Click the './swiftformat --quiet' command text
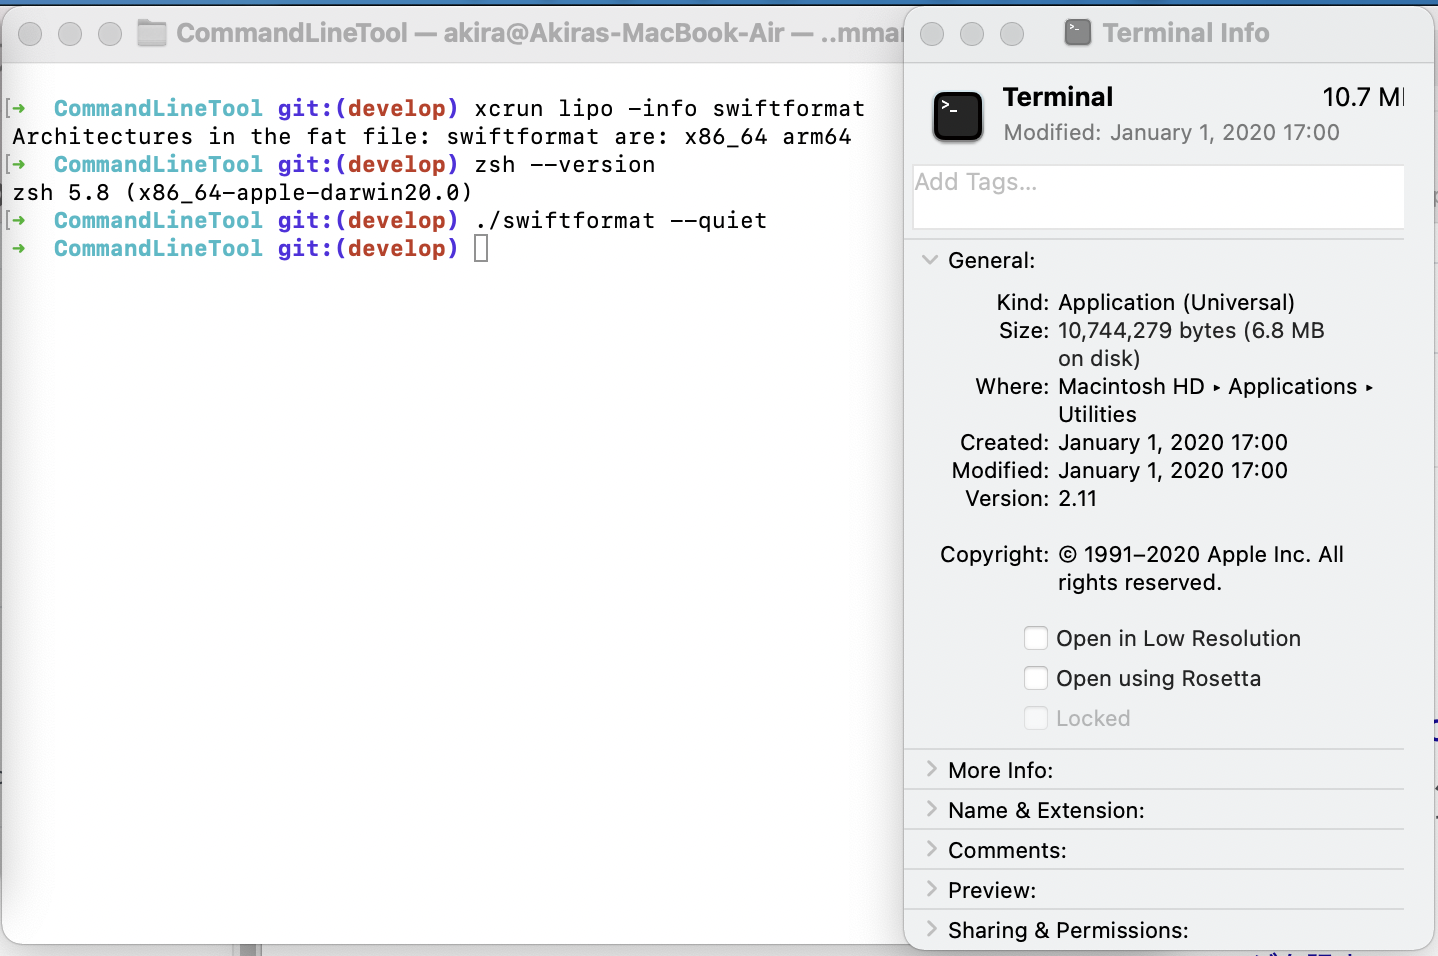Viewport: 1438px width, 956px height. point(621,220)
